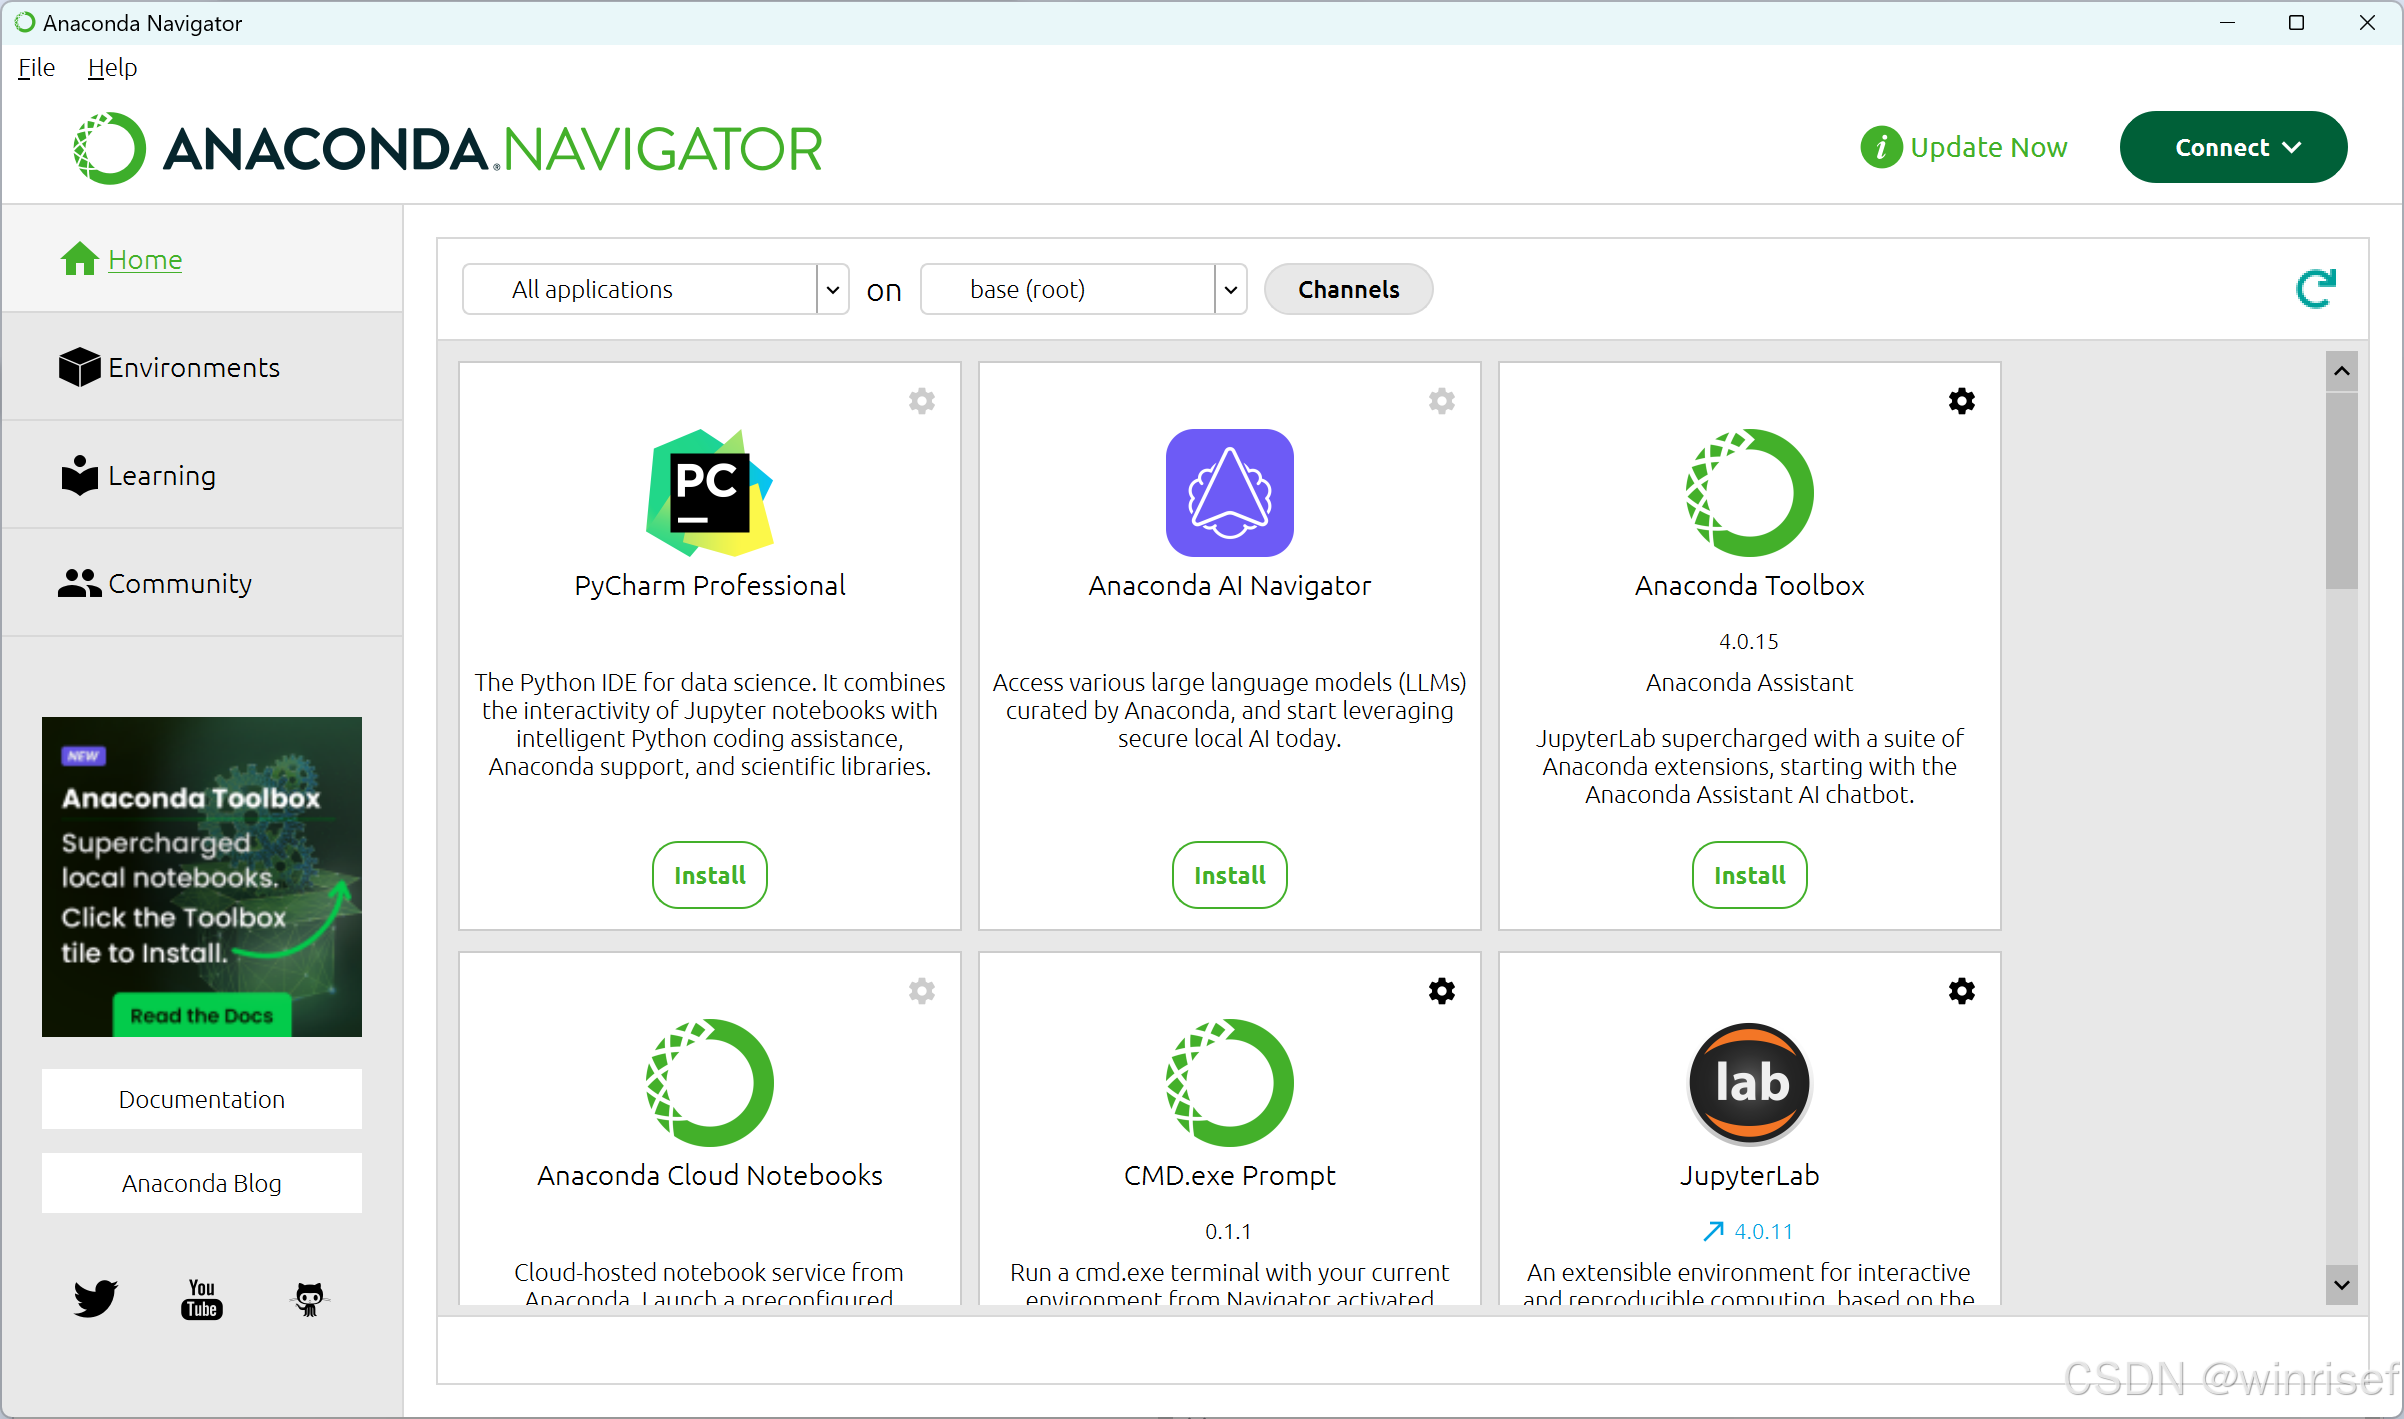Click the refresh icon at top right

pyautogui.click(x=2315, y=289)
